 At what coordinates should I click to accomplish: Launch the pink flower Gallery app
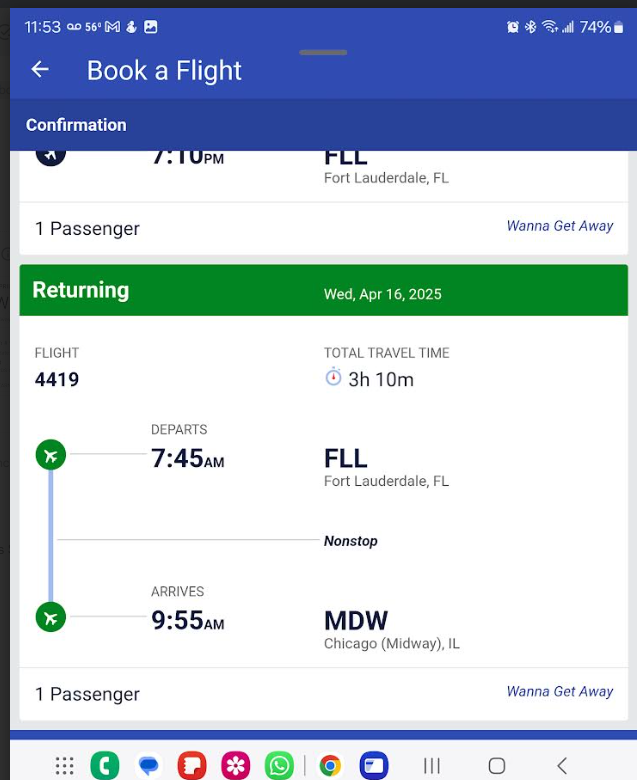click(x=236, y=765)
